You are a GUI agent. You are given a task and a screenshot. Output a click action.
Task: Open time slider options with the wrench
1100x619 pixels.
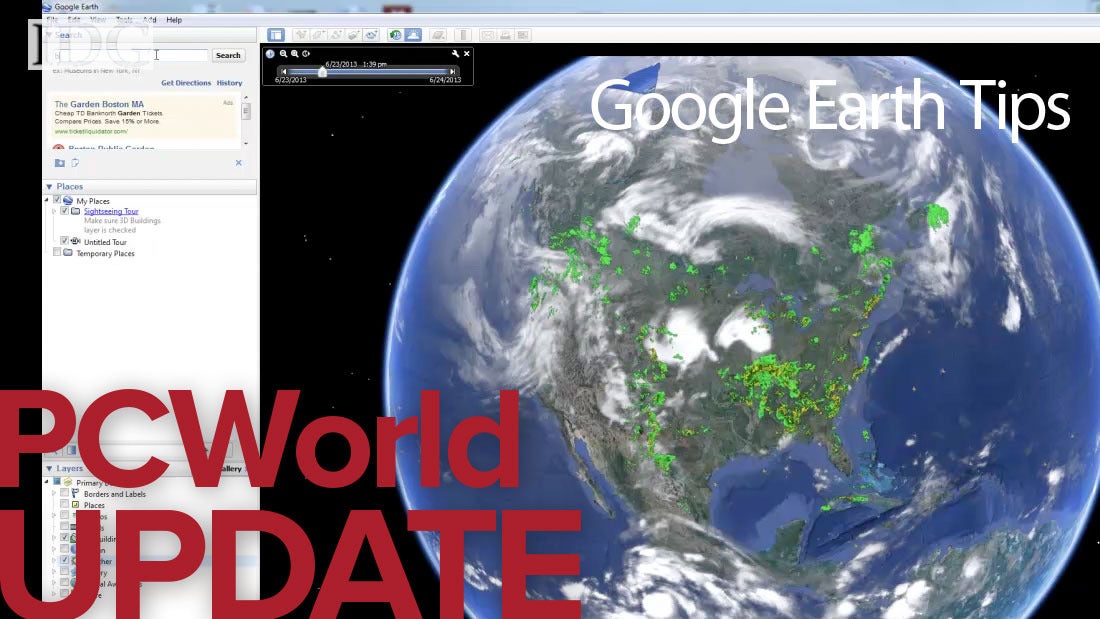pyautogui.click(x=455, y=53)
